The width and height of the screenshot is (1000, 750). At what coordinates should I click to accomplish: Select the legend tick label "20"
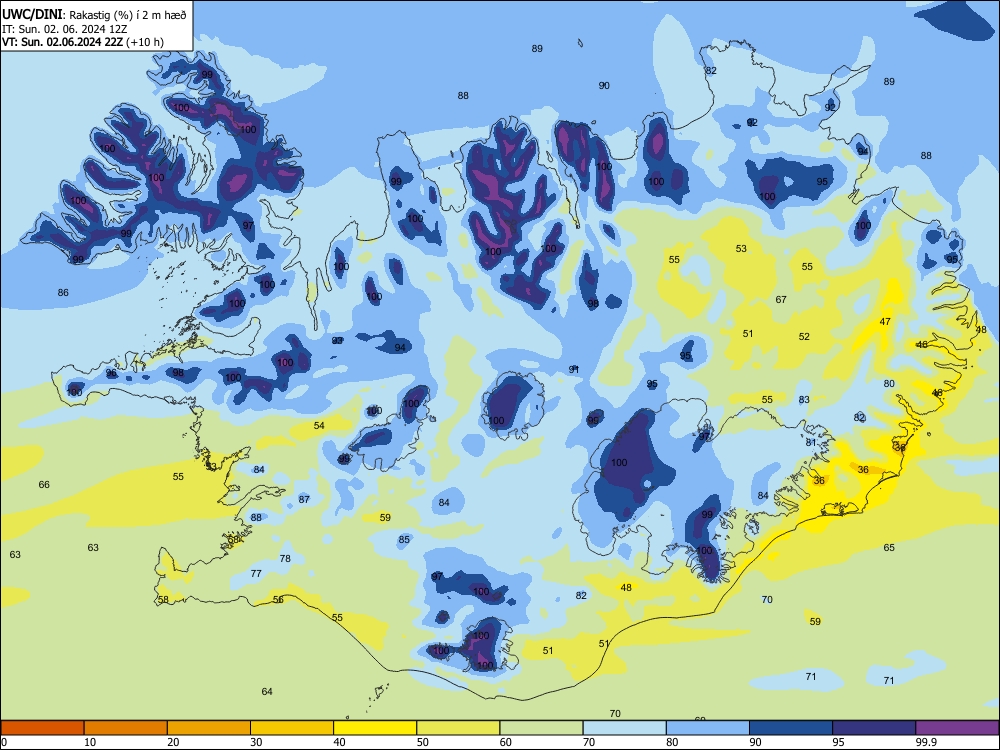point(173,742)
